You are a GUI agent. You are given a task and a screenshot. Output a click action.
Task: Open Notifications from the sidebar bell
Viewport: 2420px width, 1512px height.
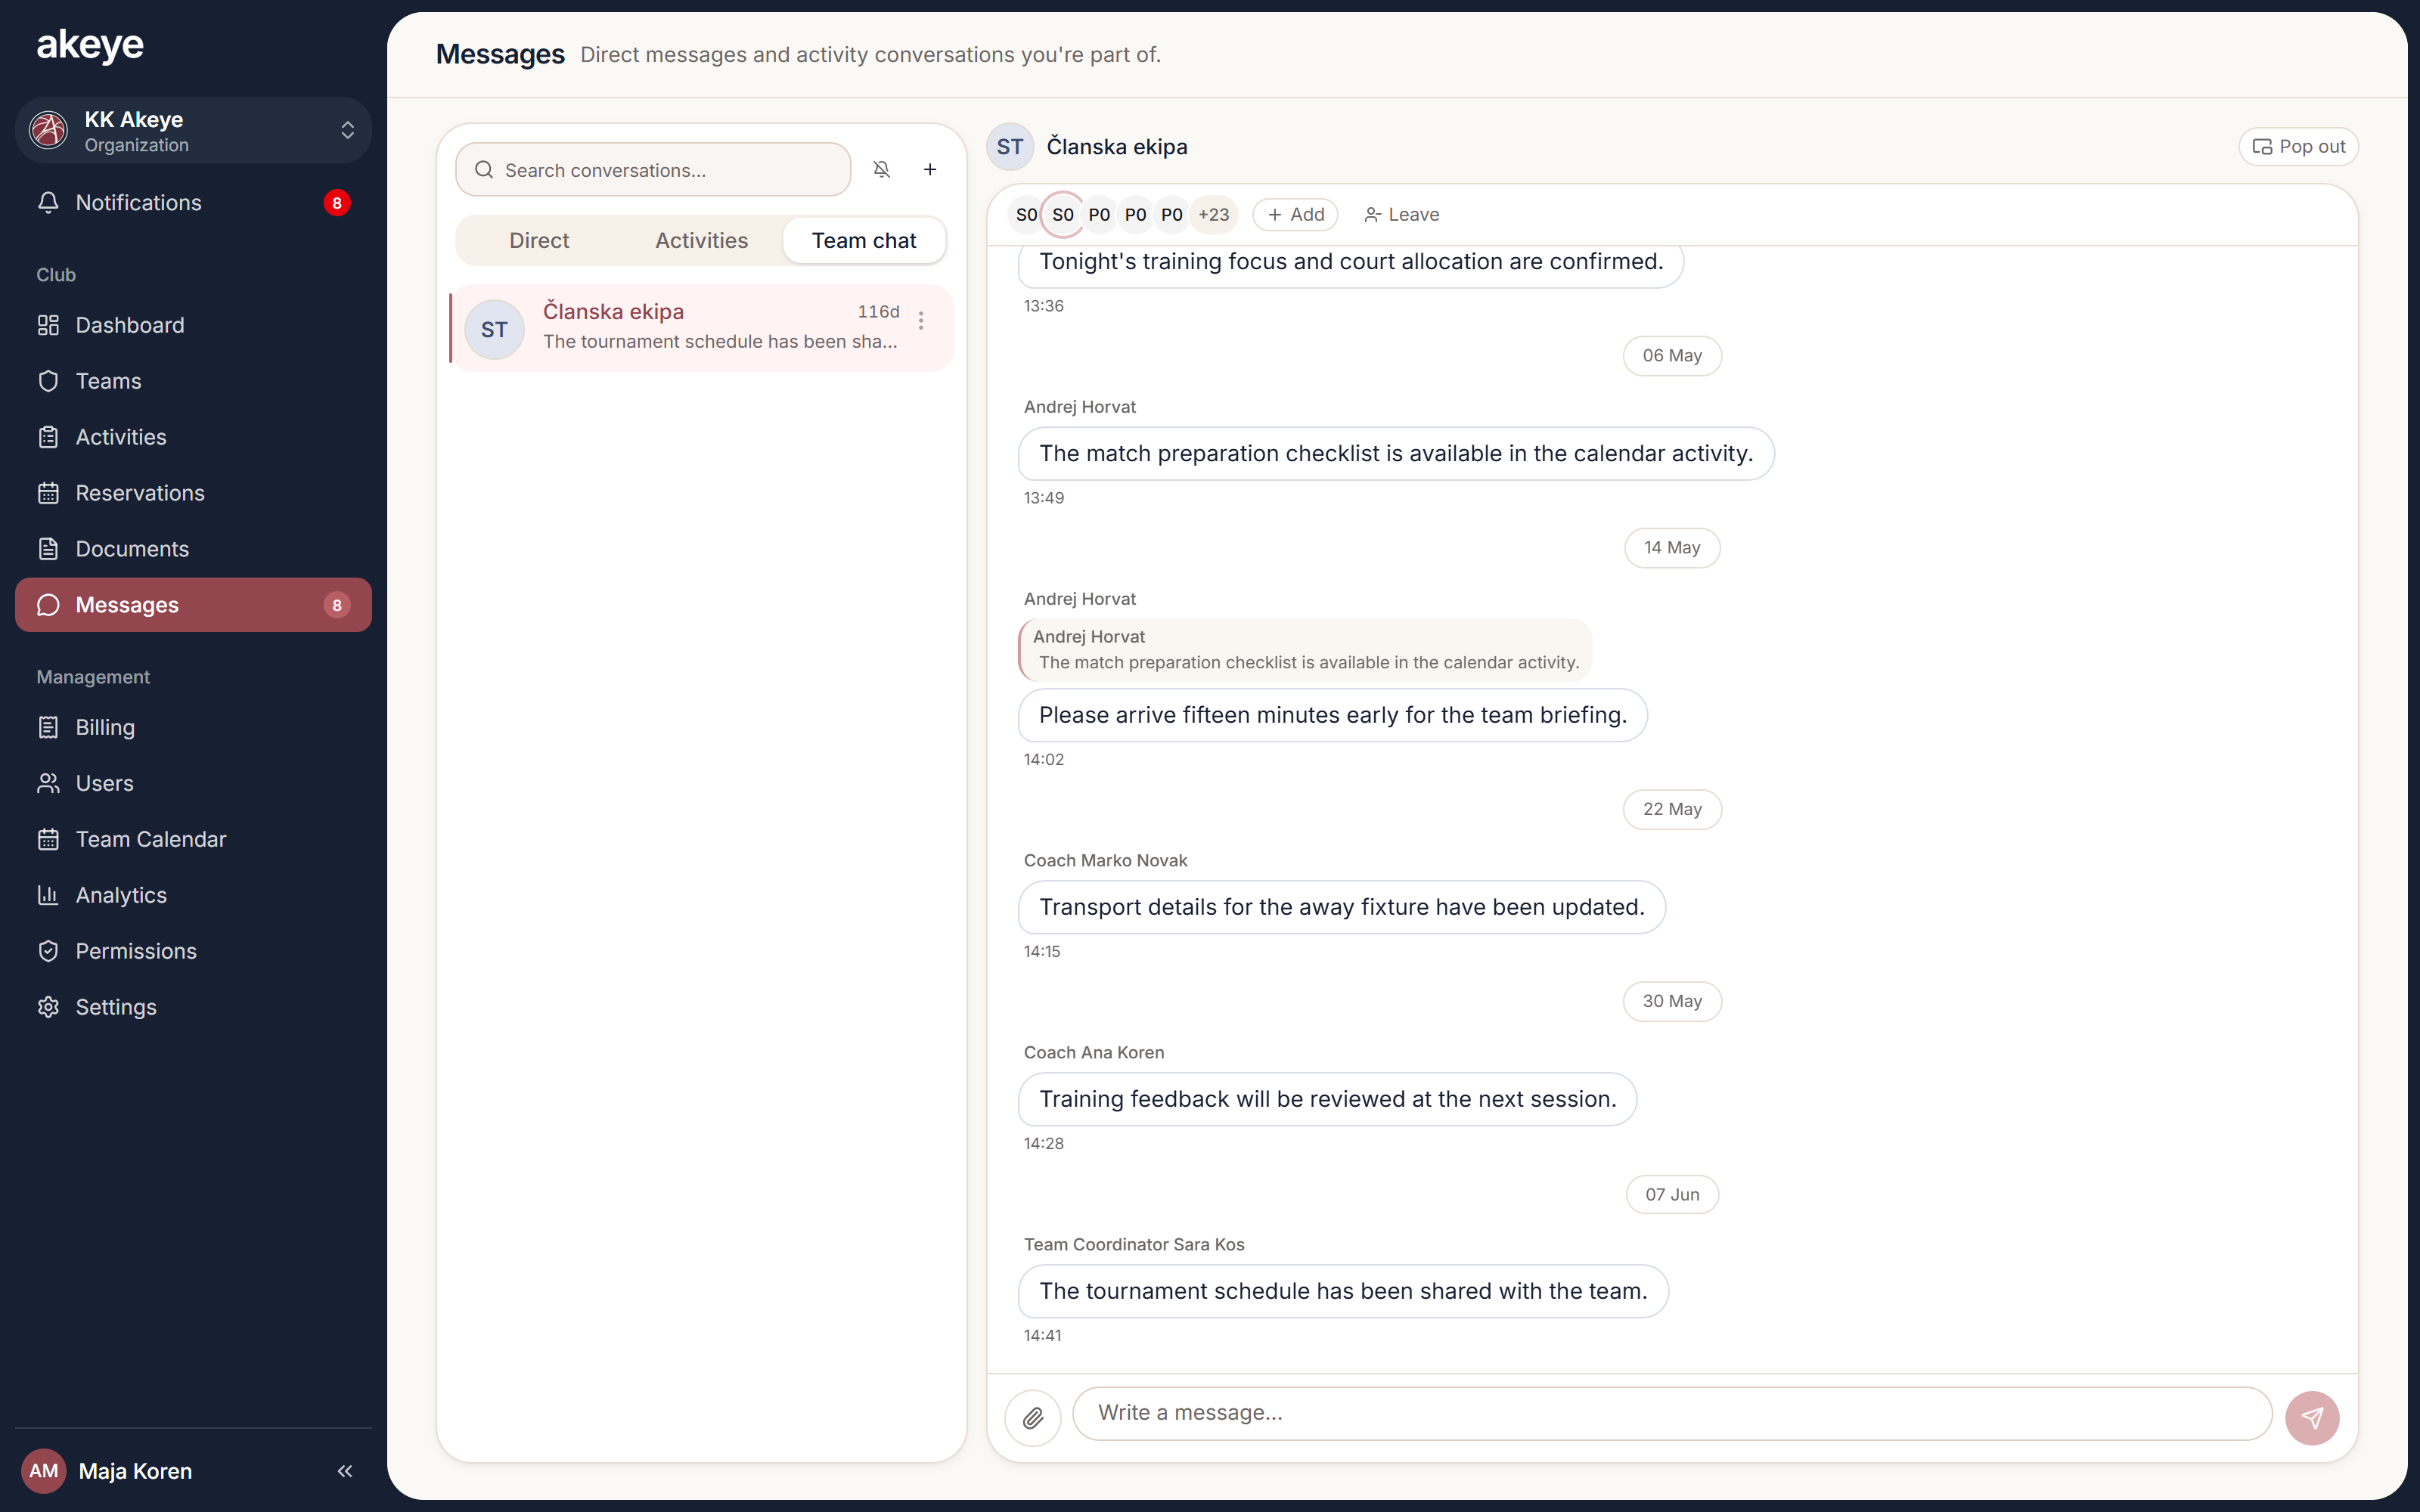[193, 202]
